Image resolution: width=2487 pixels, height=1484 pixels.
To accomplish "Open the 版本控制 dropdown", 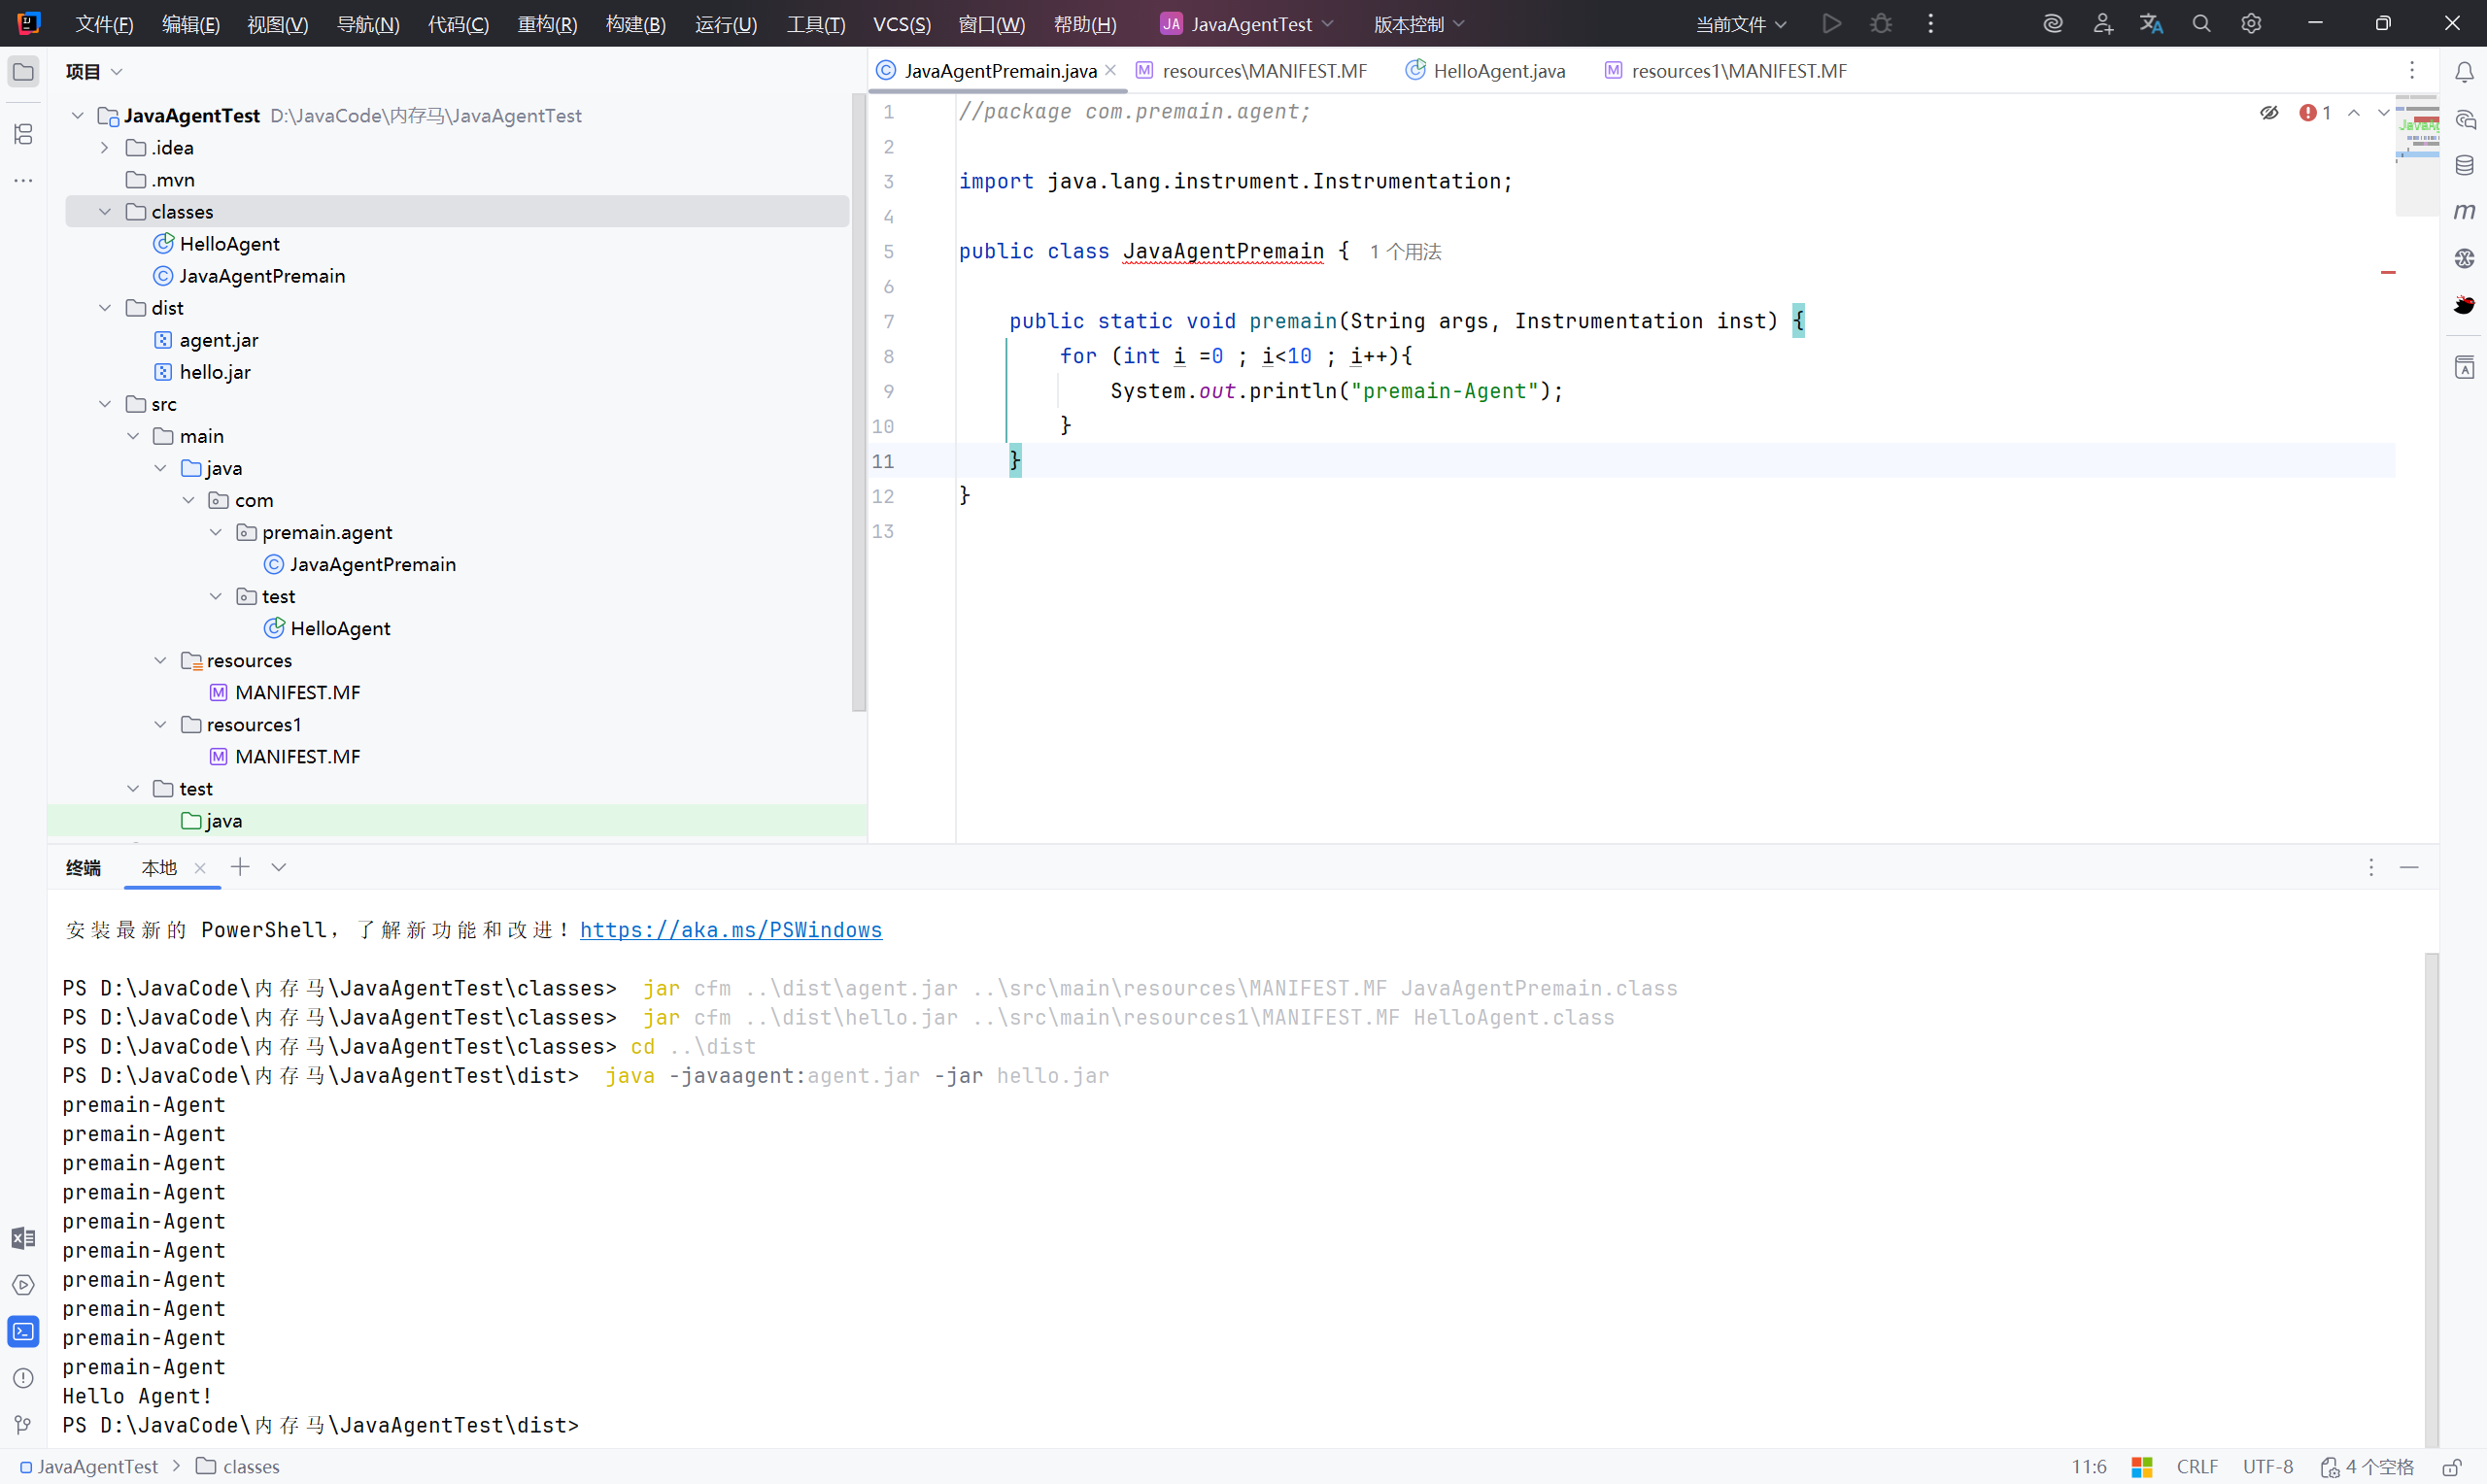I will point(1418,24).
